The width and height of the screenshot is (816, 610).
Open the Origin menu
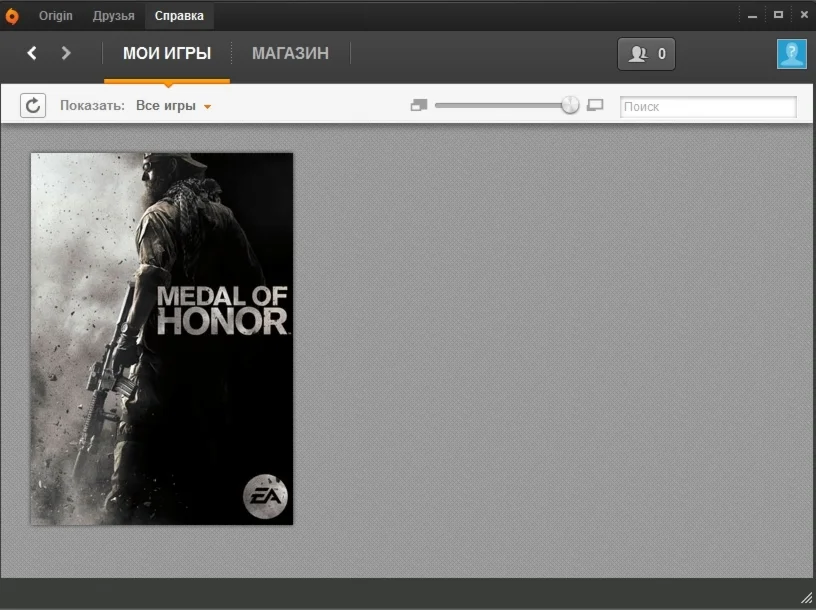[x=55, y=15]
